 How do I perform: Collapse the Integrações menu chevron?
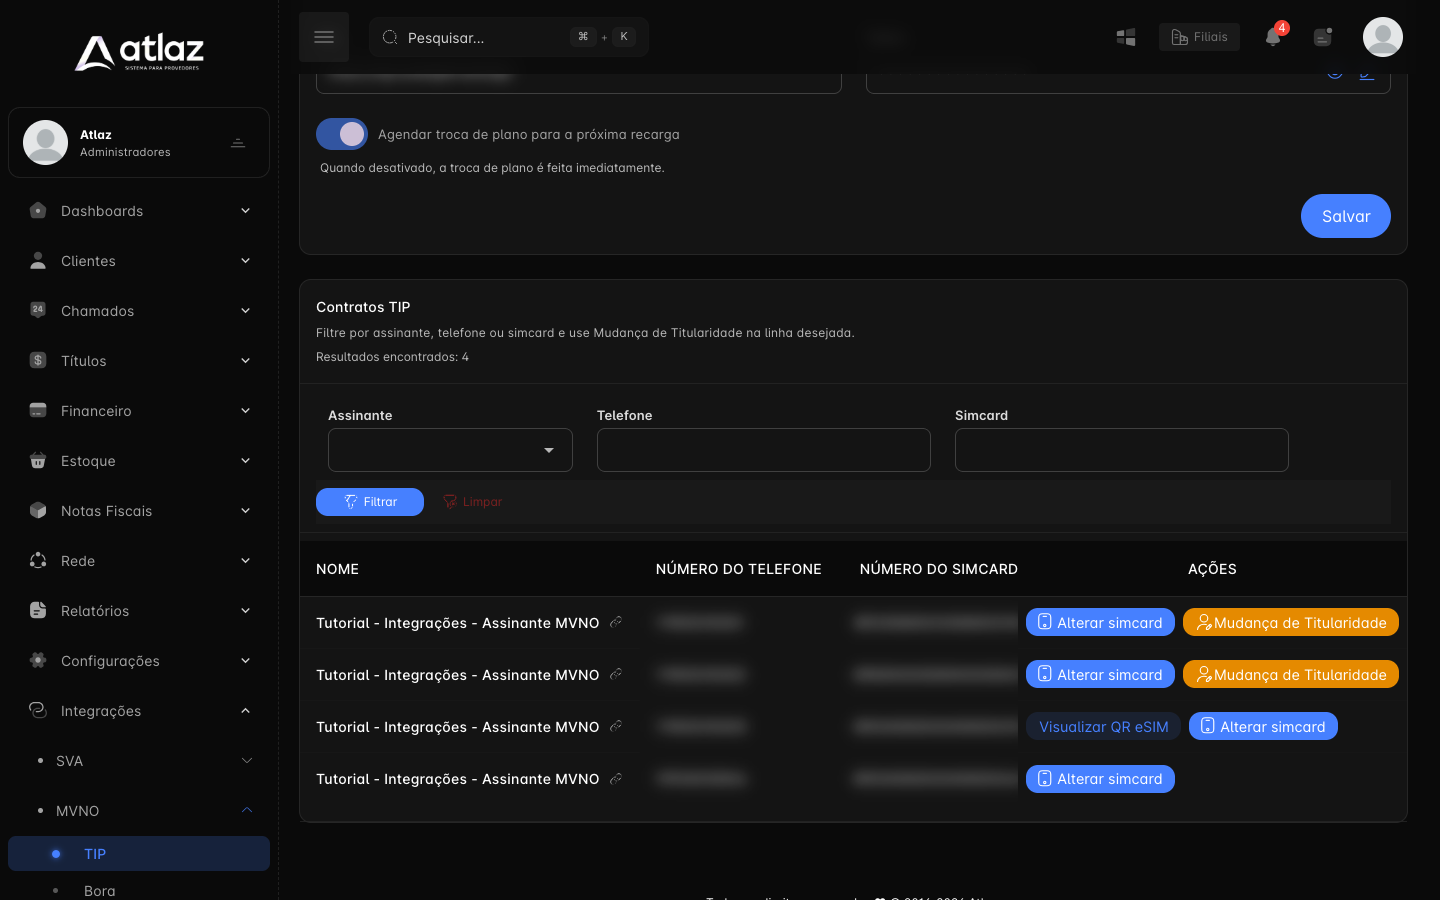[x=245, y=711]
